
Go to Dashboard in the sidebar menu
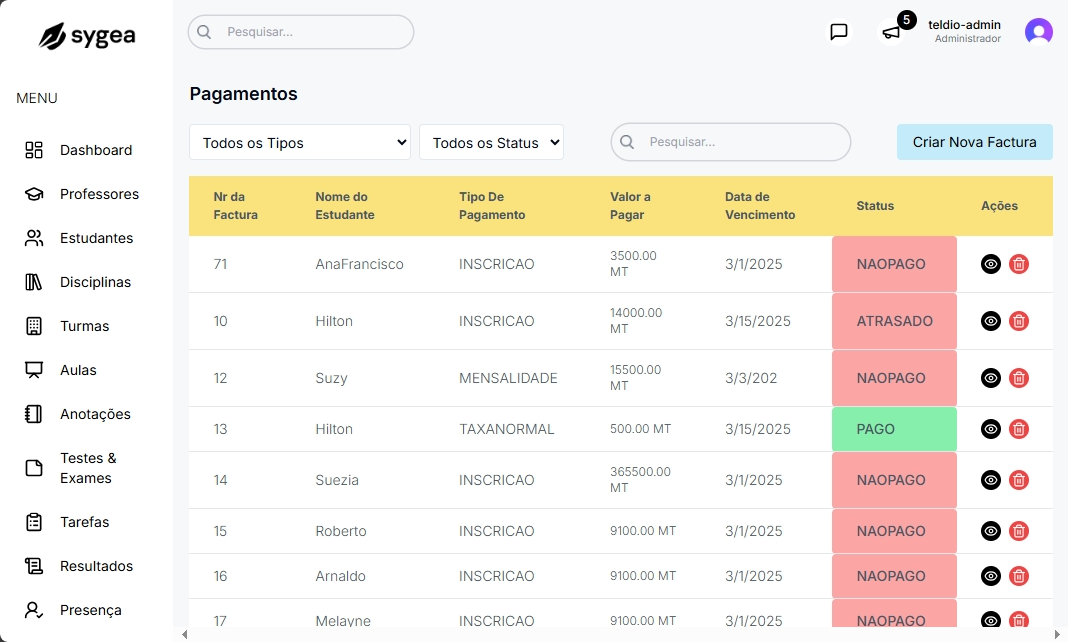coord(95,150)
